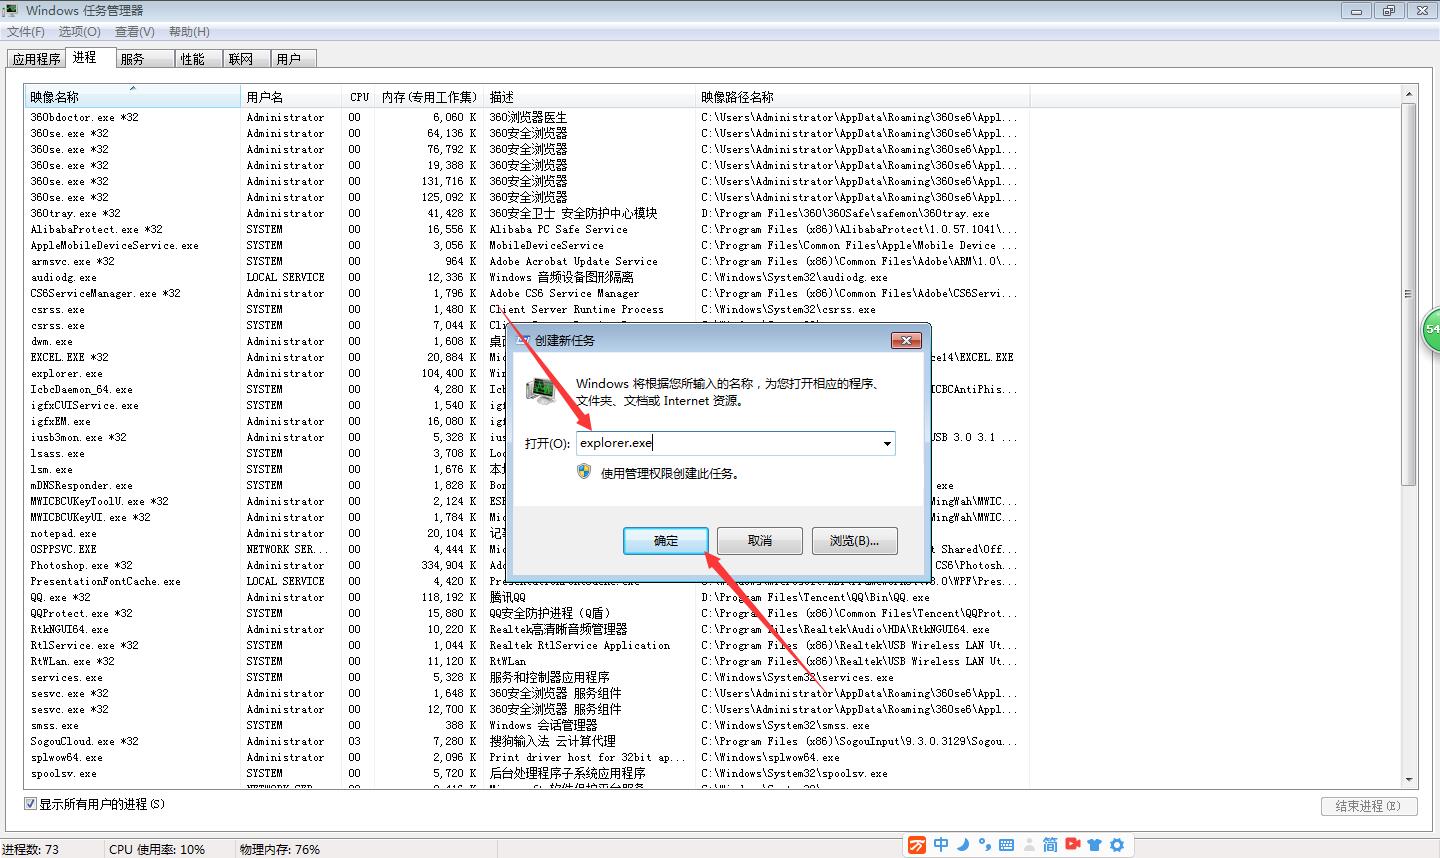Expand the 打开(O) combo box dropdown arrow
The height and width of the screenshot is (858, 1440).
[x=886, y=443]
